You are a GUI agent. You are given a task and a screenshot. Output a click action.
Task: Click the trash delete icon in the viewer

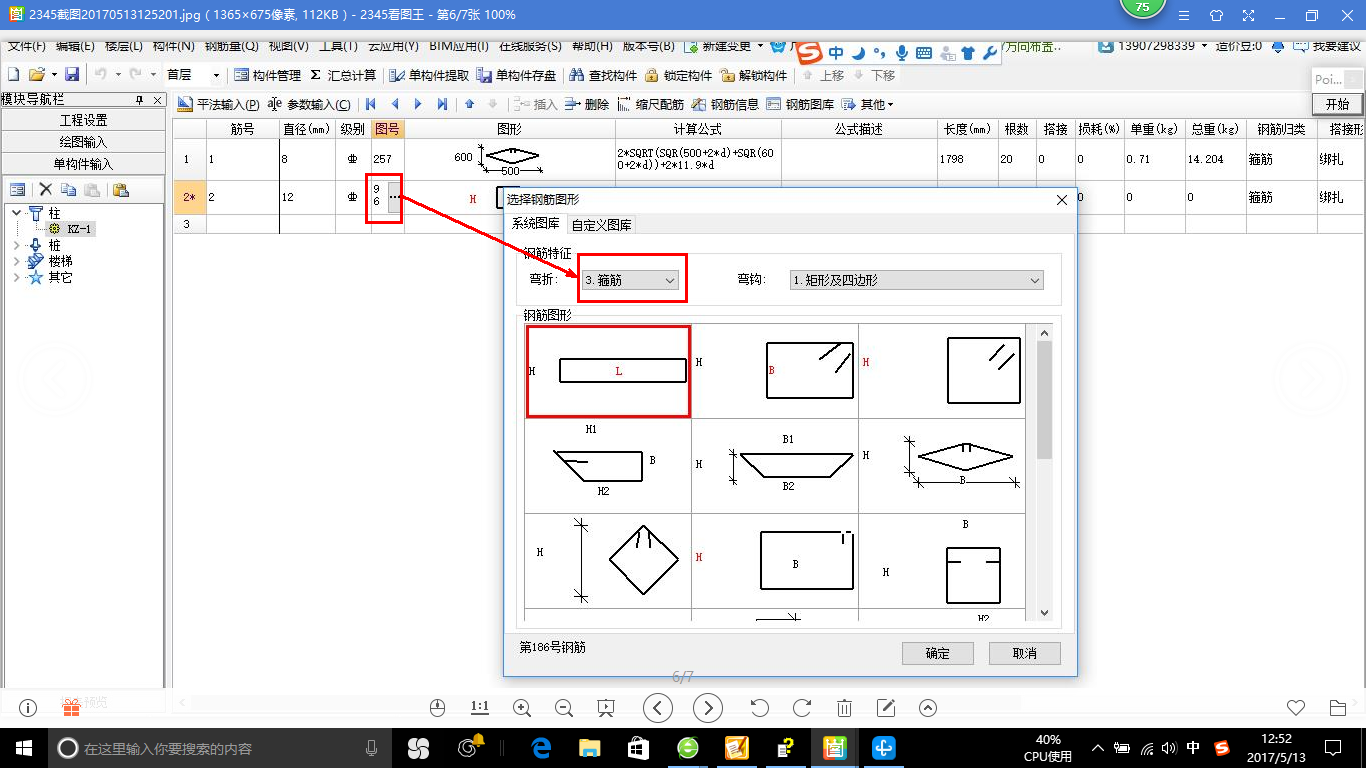pyautogui.click(x=844, y=708)
